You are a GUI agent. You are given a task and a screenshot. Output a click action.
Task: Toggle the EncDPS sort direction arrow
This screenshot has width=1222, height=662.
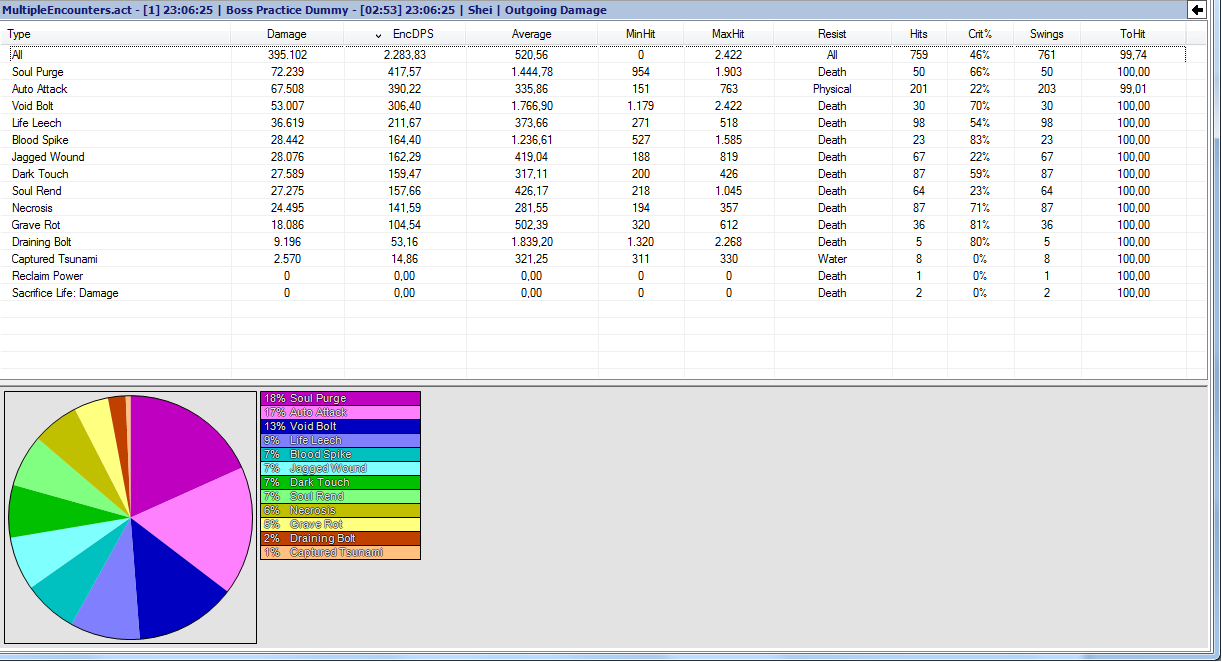click(378, 35)
